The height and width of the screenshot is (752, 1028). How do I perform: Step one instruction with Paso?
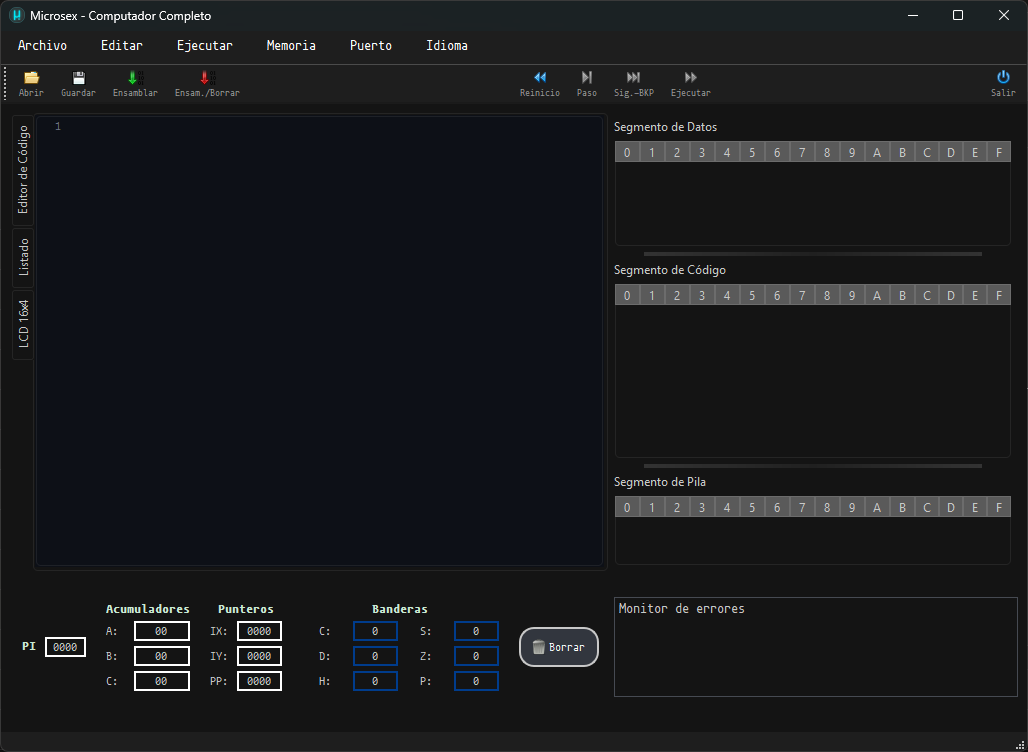coord(587,84)
